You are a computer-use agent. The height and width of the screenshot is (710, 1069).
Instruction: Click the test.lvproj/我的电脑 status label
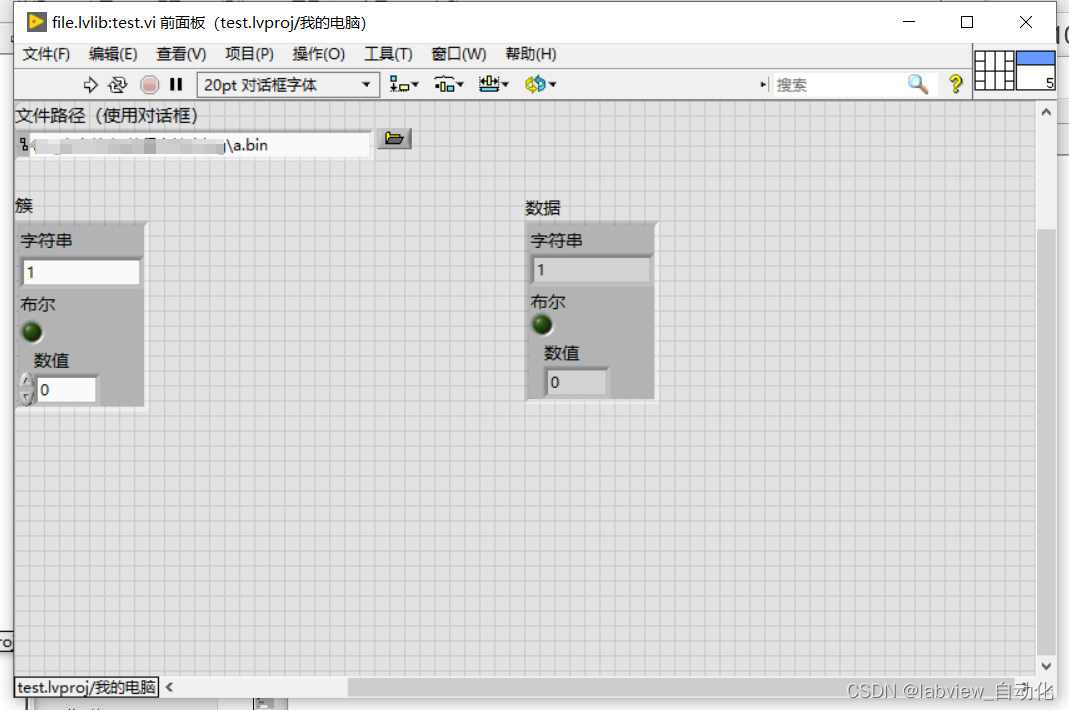point(87,687)
